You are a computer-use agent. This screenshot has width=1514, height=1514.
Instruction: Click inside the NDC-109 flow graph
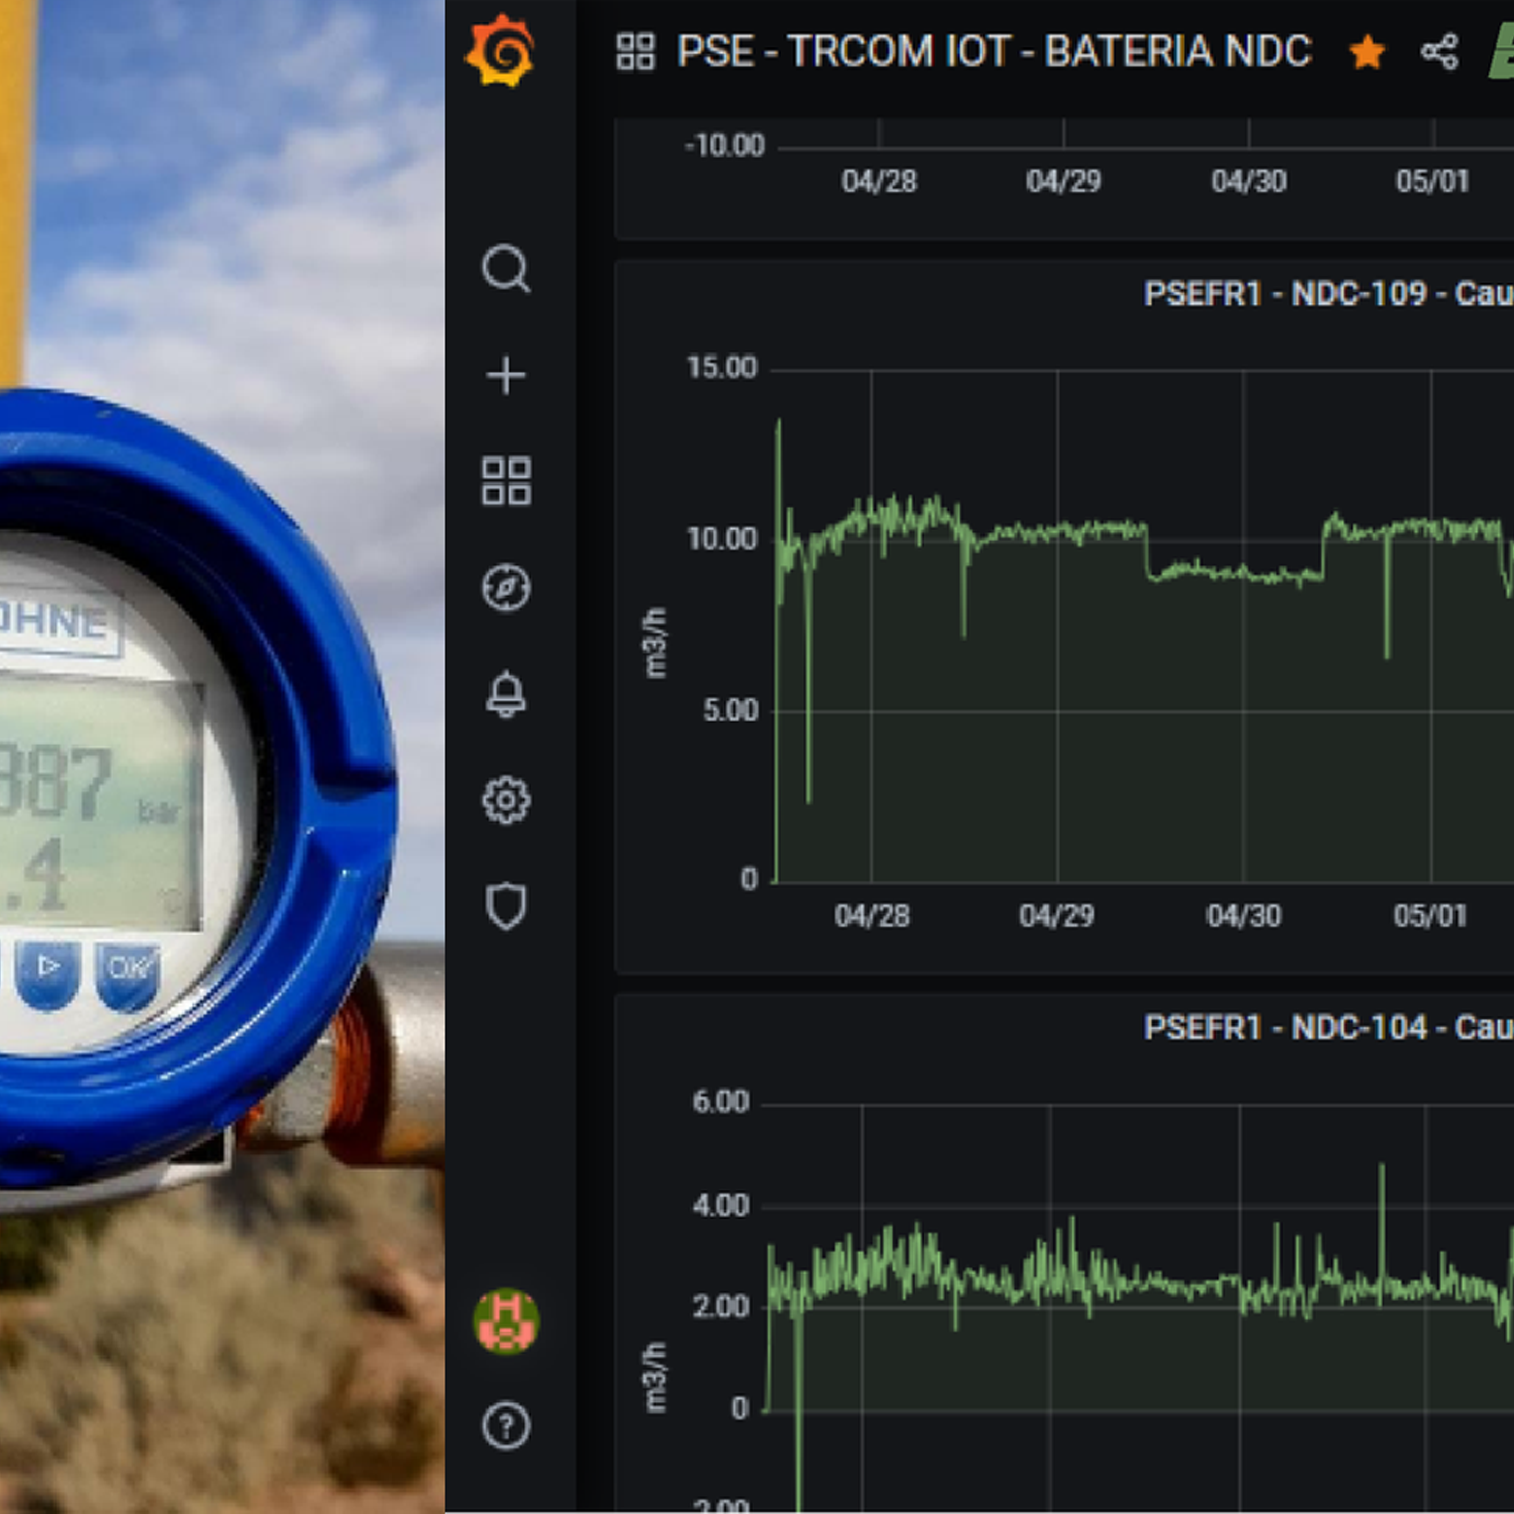coord(1140,700)
